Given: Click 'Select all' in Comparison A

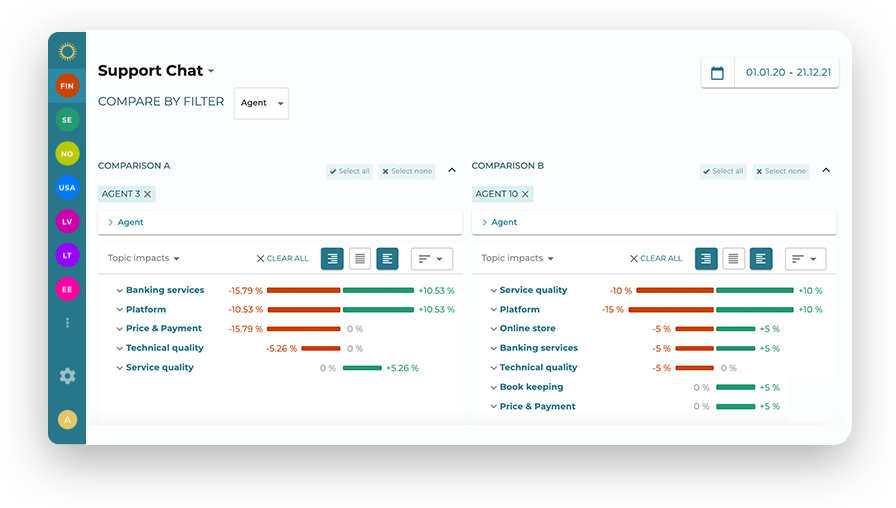Looking at the screenshot, I should click(350, 171).
